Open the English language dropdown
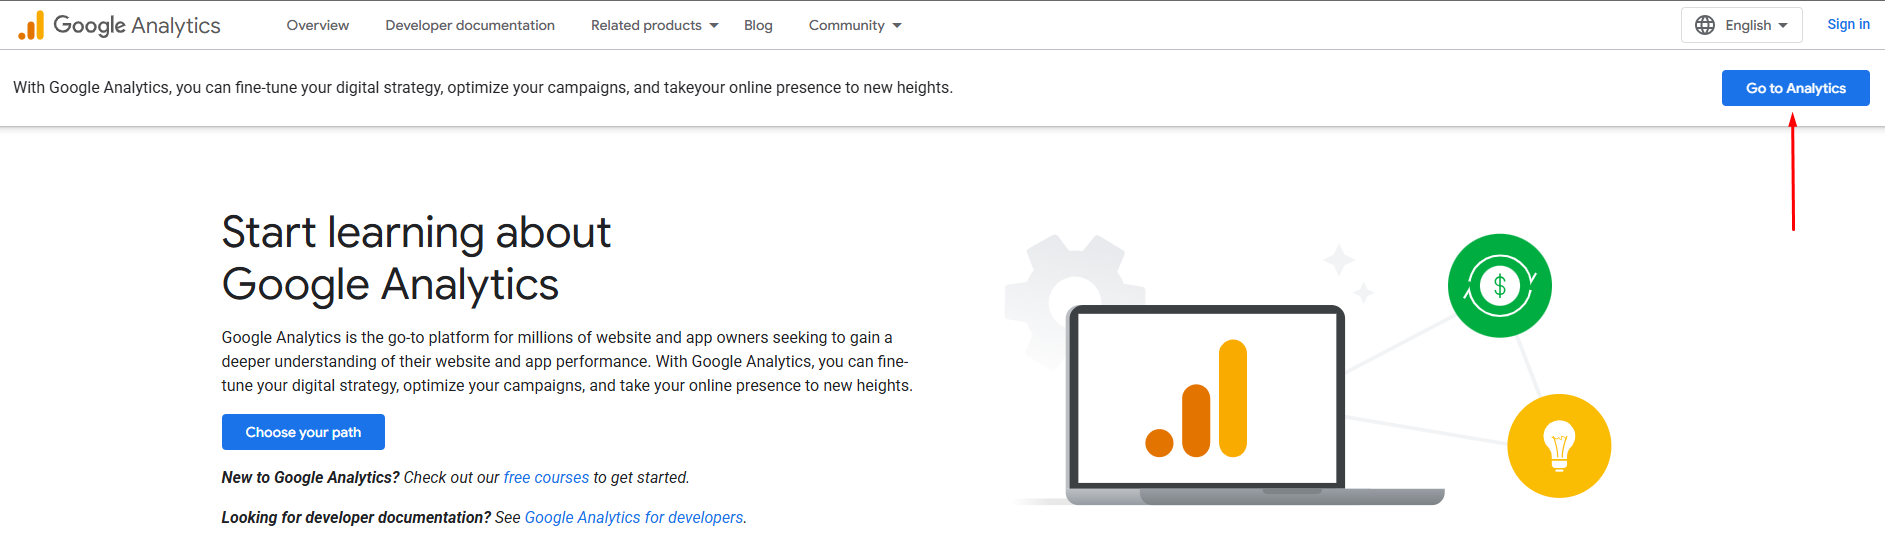The width and height of the screenshot is (1885, 547). (1742, 25)
